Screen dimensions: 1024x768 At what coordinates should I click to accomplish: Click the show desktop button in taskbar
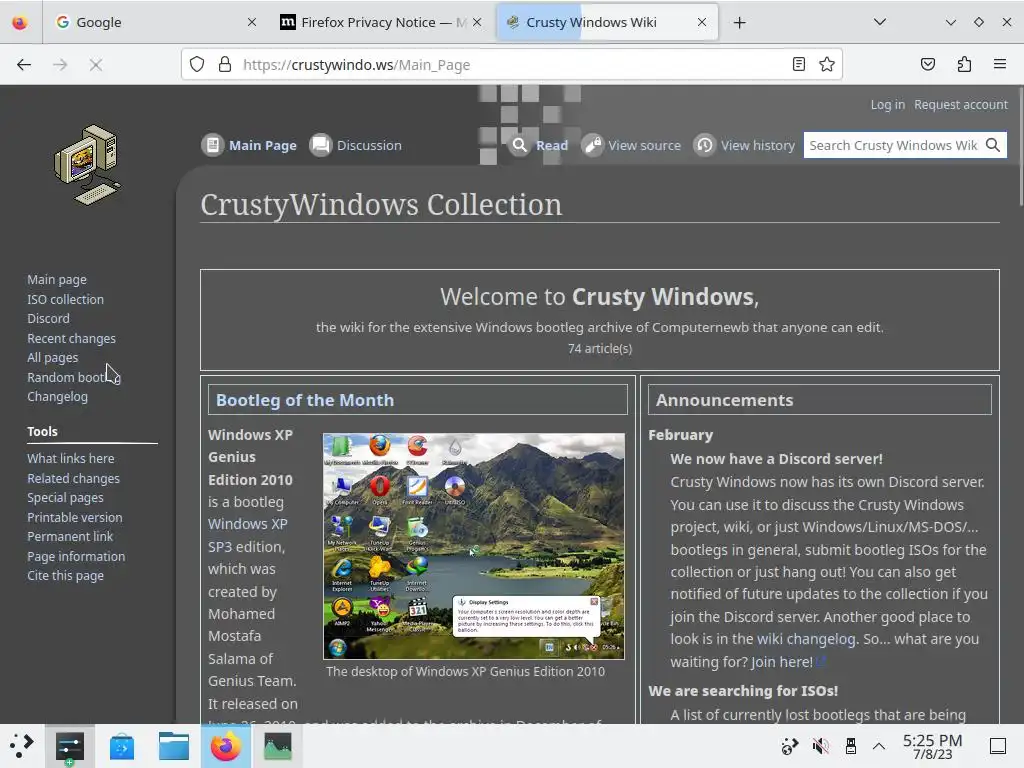998,746
